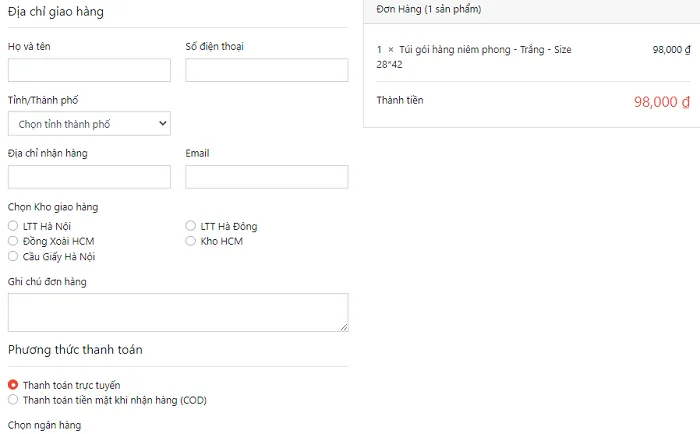Screen dimensions: 700x434
Task: Open the Chọn tỉnh thành phố dropdown
Action: (89, 124)
